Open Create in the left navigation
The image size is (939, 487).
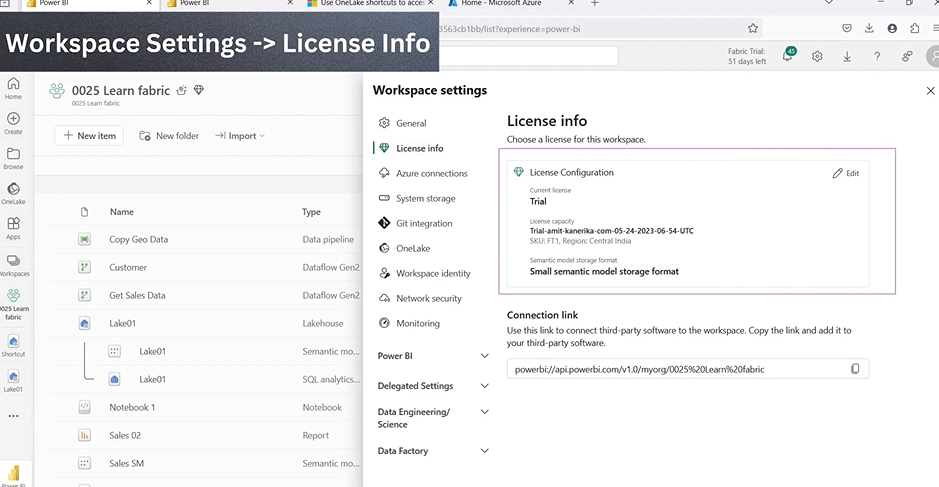click(13, 123)
